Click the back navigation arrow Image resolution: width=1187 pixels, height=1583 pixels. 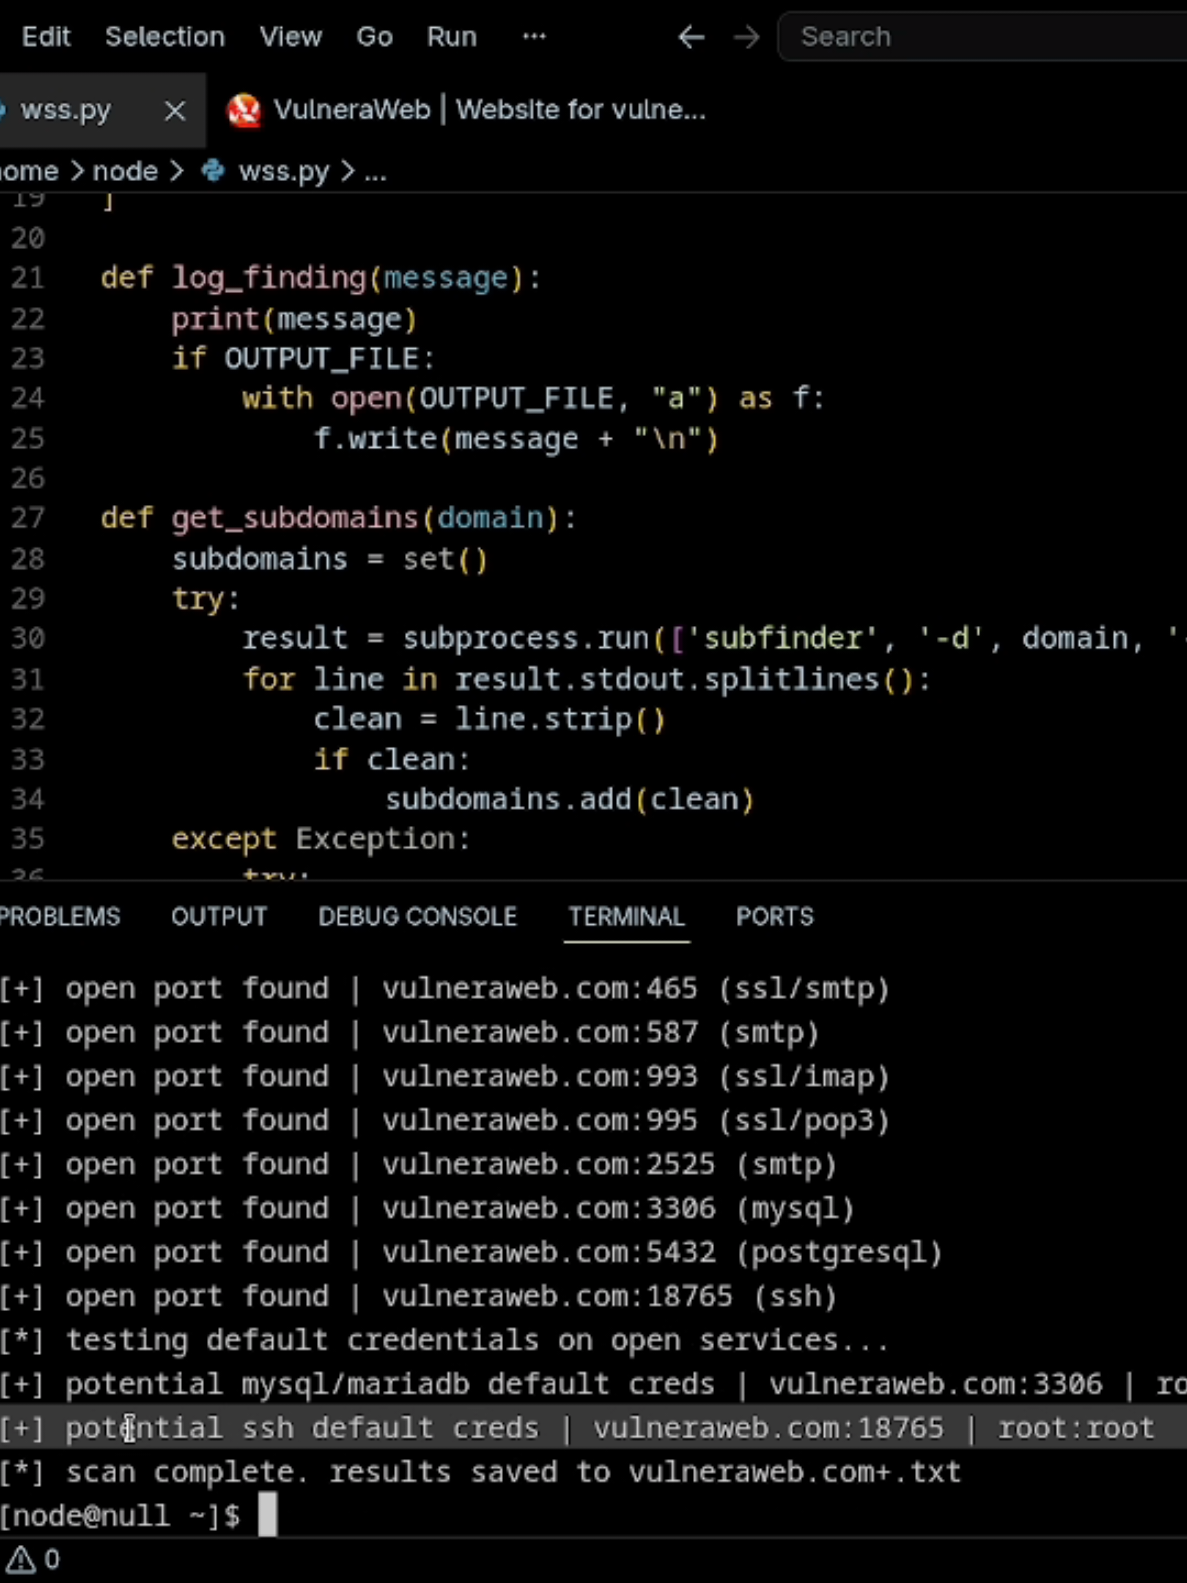point(691,38)
